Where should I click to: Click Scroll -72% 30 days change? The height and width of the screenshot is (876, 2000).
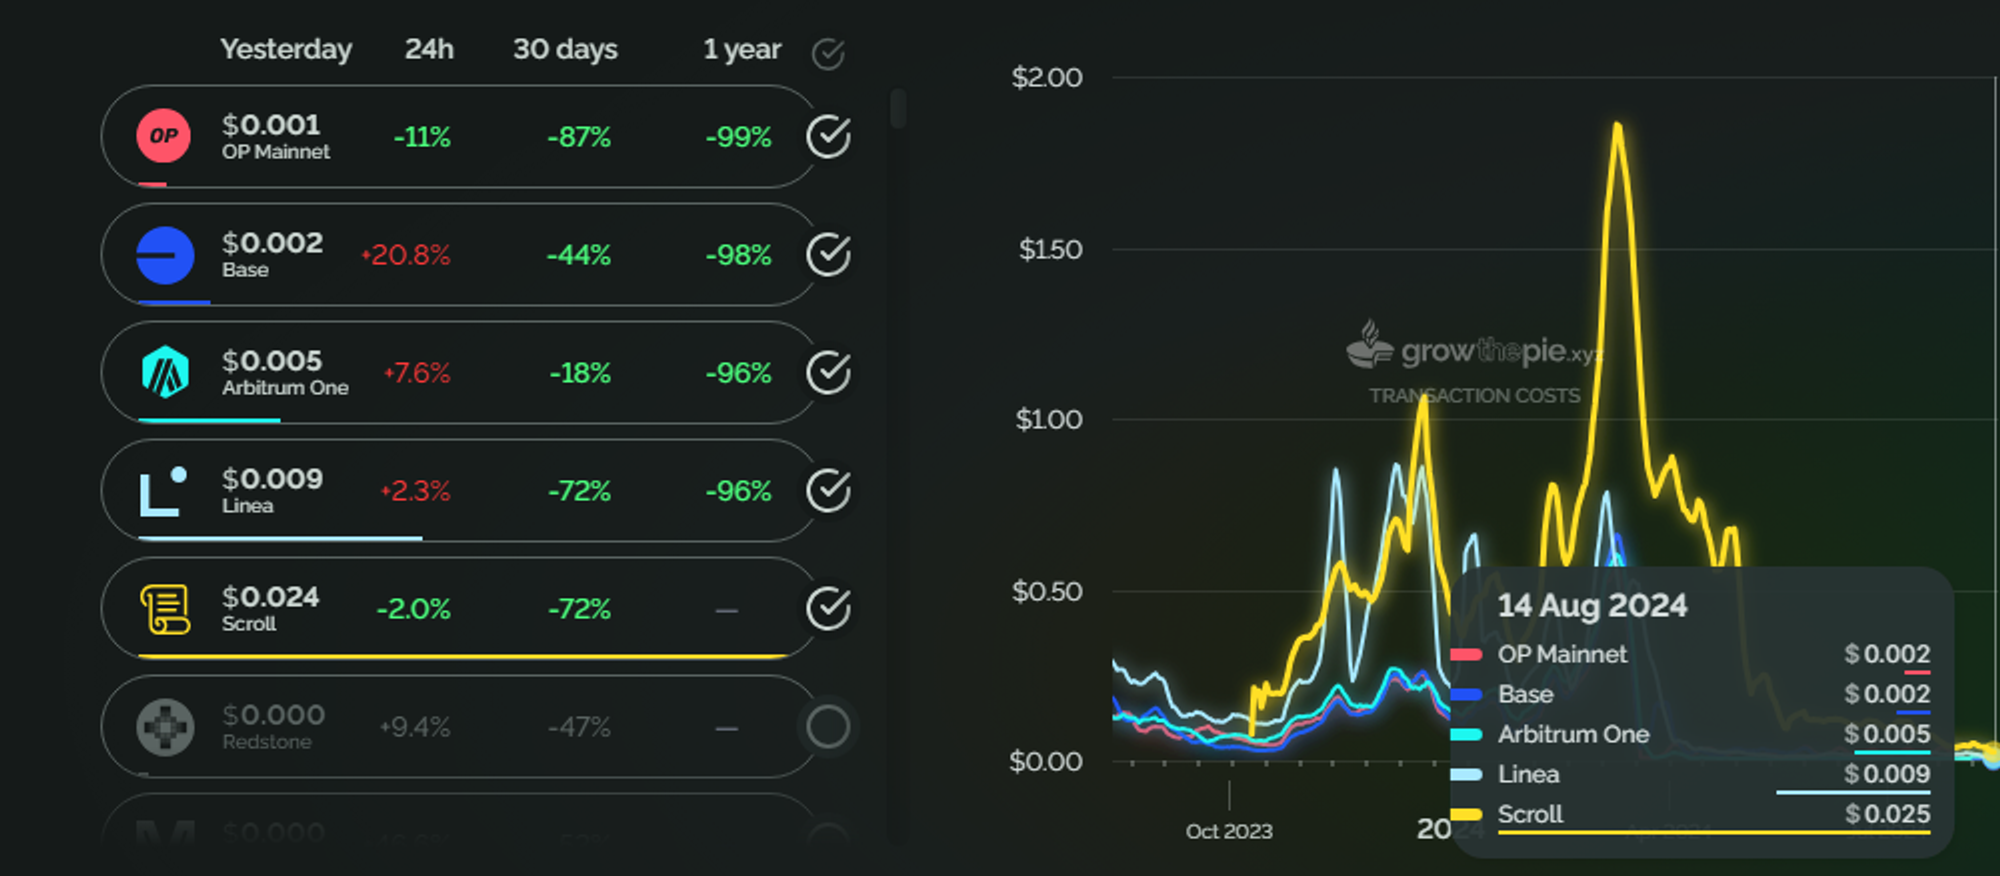[579, 609]
